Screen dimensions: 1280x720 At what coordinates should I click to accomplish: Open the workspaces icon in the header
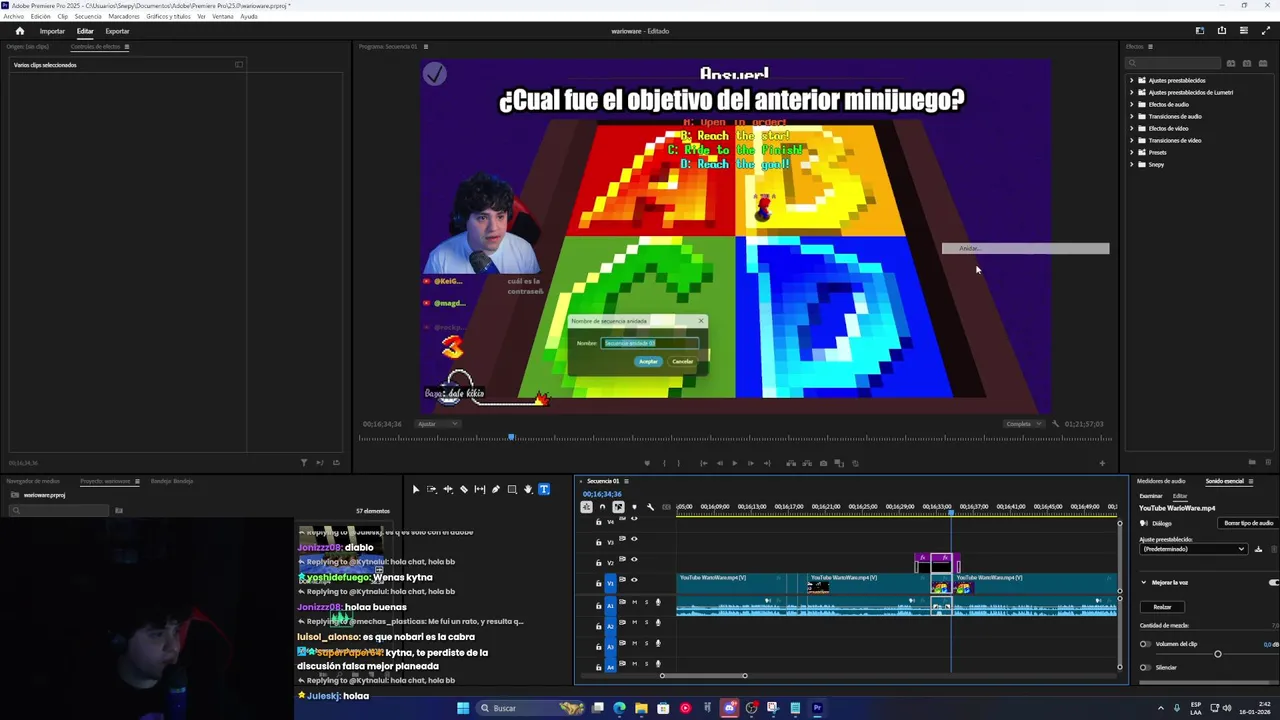[1200, 30]
